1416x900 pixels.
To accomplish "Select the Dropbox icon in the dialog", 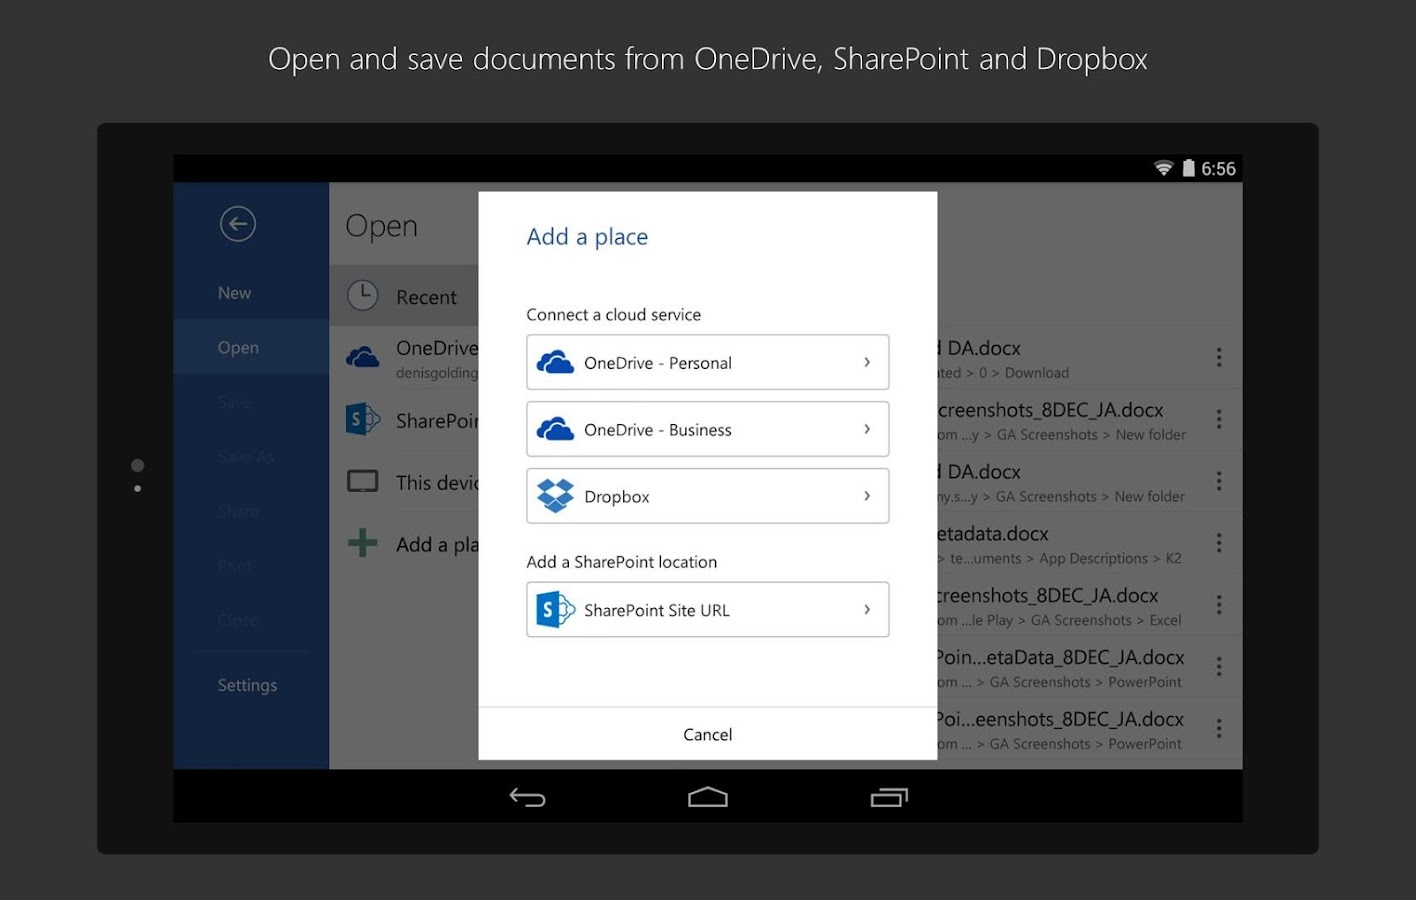I will (556, 496).
